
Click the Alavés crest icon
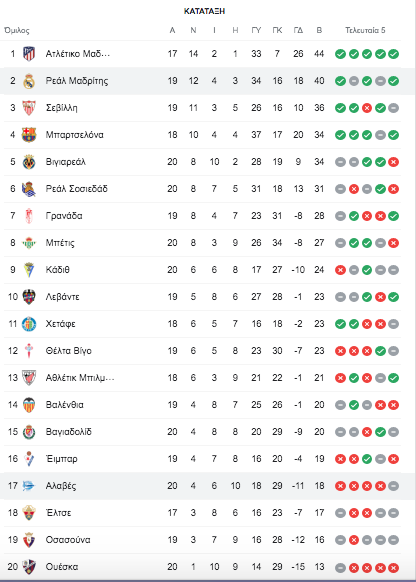click(29, 486)
